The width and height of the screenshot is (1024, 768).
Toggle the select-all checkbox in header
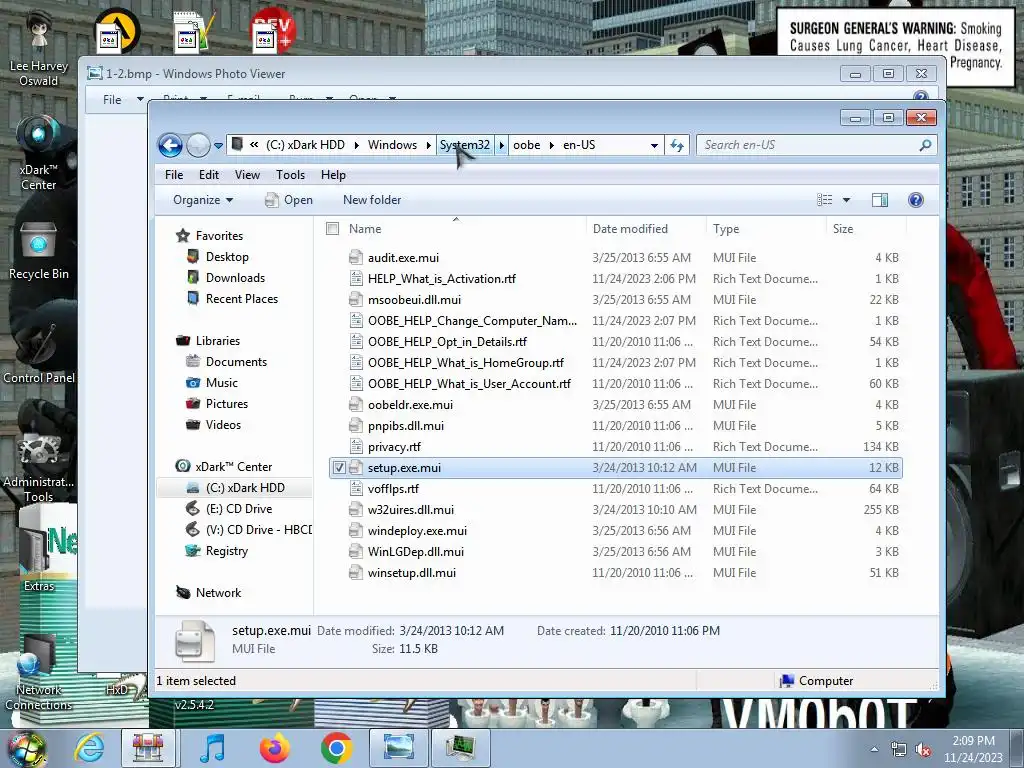pyautogui.click(x=332, y=229)
